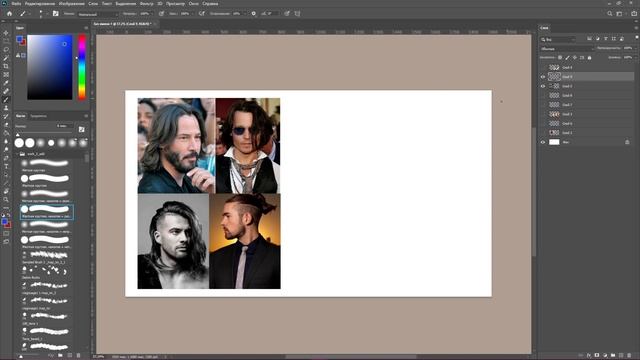This screenshot has height=360, width=640.
Task: Open the brush settings panel icon in options bar
Action: click(x=56, y=13)
